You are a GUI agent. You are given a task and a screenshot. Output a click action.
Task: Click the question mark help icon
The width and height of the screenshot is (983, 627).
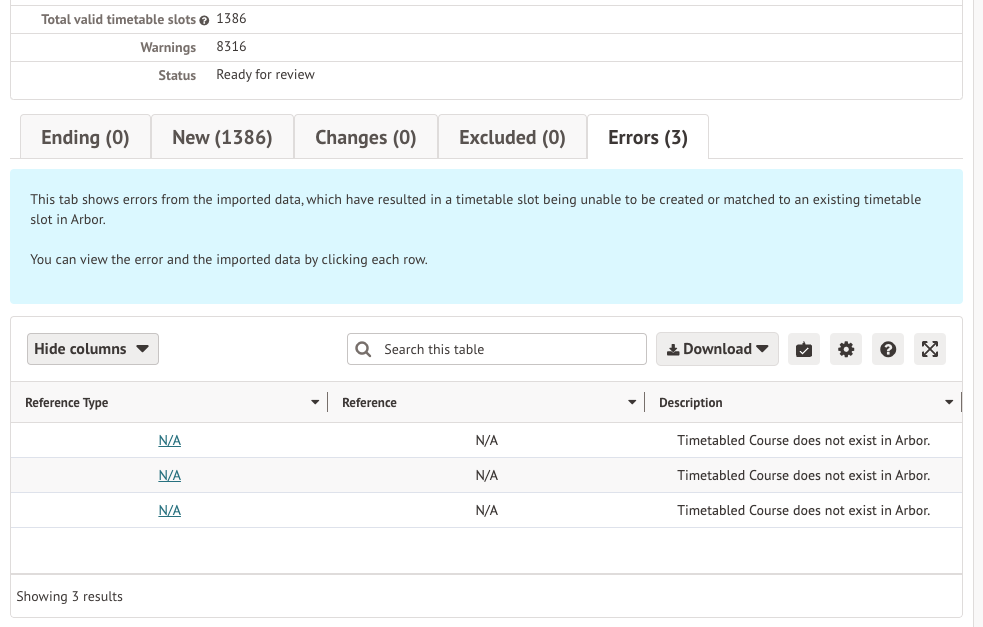click(888, 349)
